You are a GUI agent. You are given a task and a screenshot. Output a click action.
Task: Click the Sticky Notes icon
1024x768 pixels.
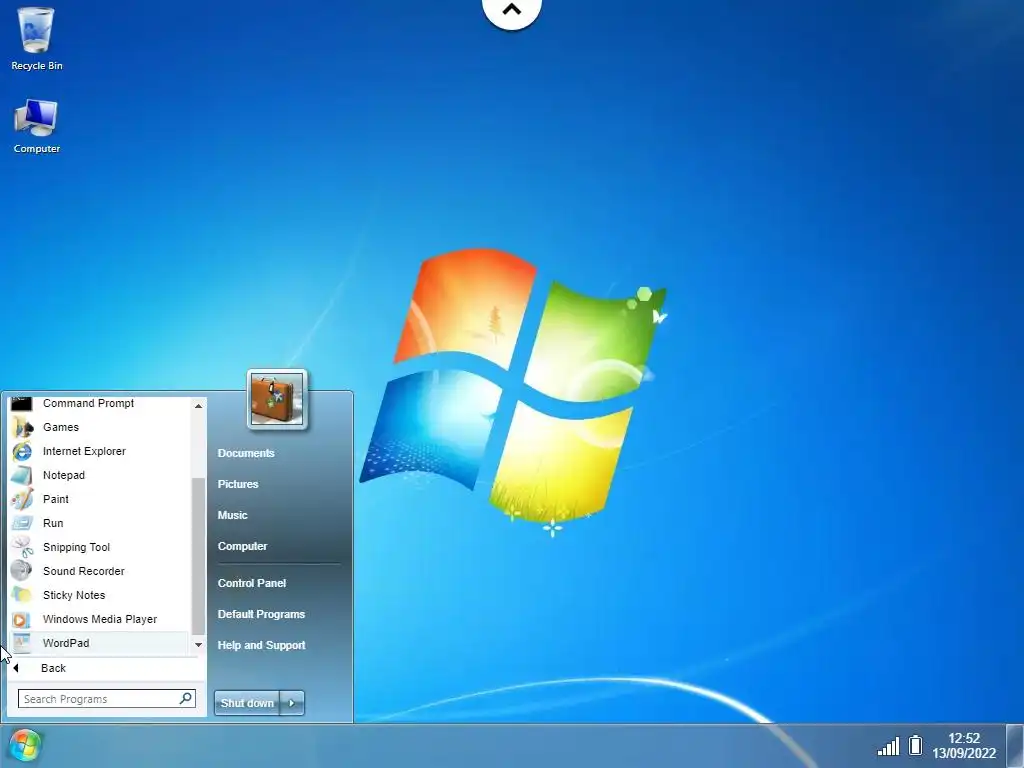22,595
